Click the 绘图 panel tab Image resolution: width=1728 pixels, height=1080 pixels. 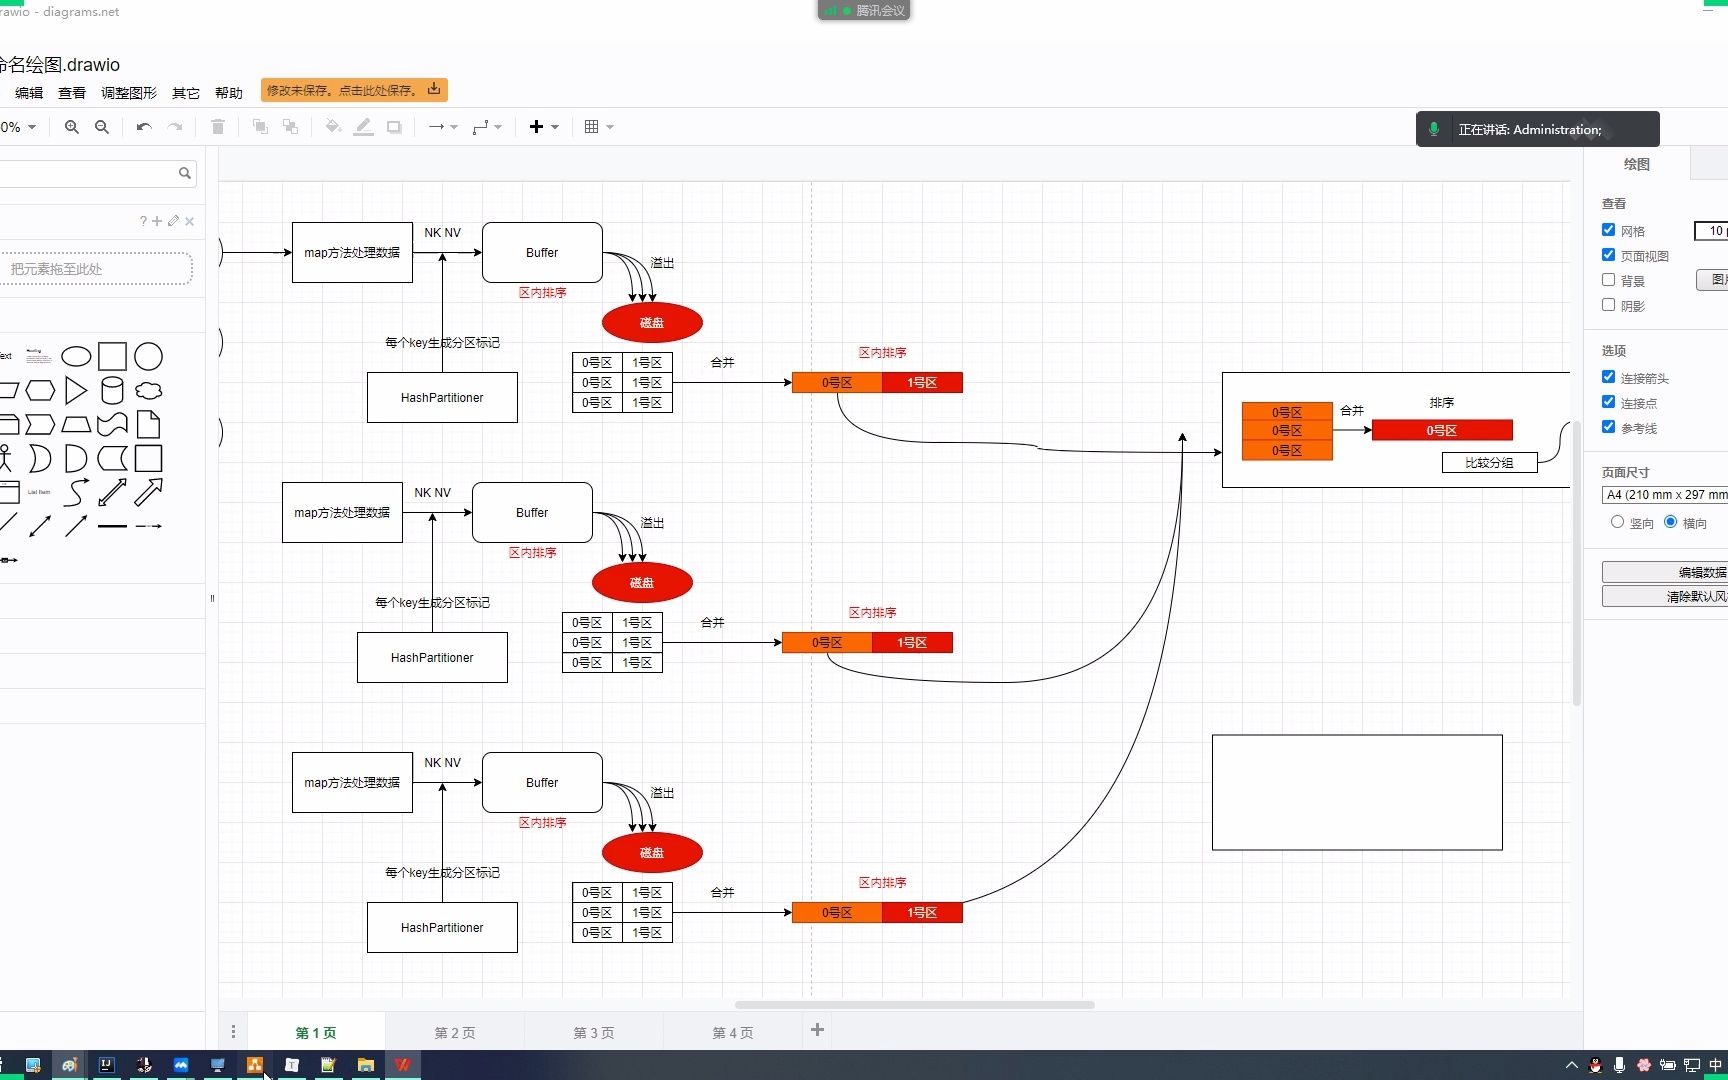1637,164
